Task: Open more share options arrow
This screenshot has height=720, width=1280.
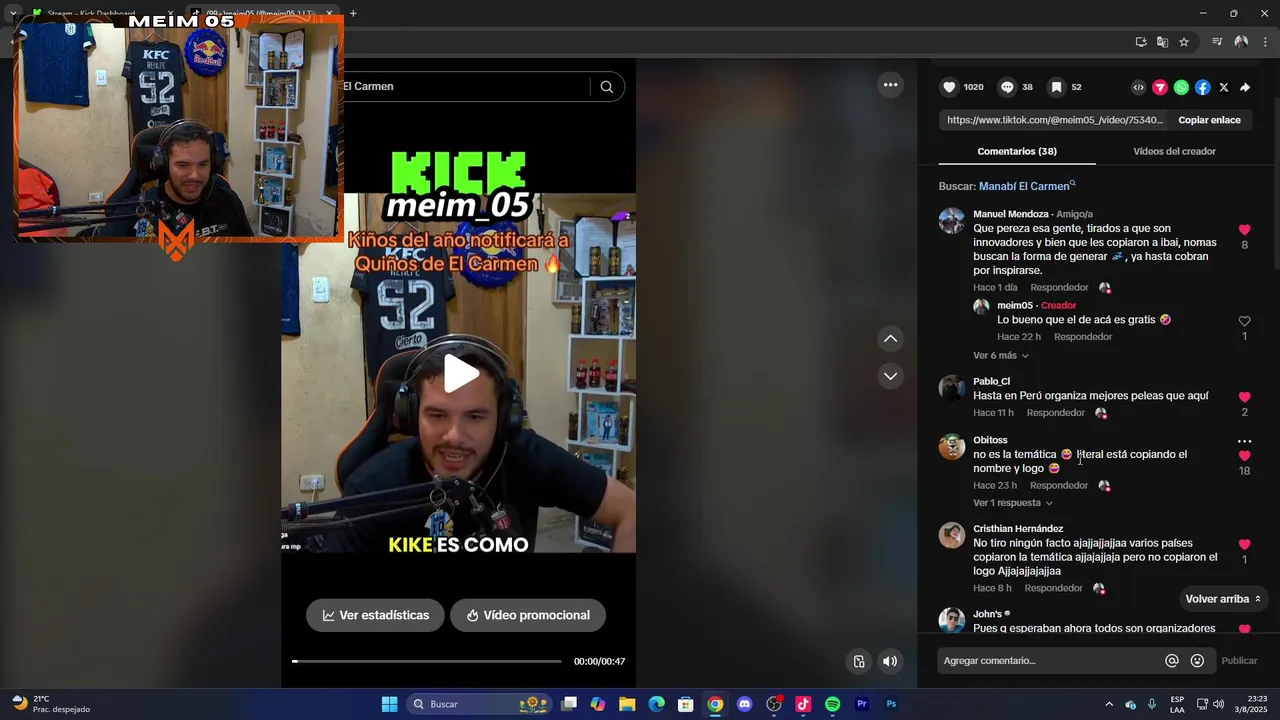Action: tap(1245, 87)
